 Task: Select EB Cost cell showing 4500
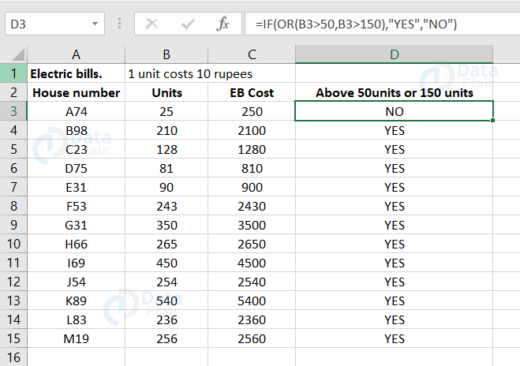[x=252, y=263]
